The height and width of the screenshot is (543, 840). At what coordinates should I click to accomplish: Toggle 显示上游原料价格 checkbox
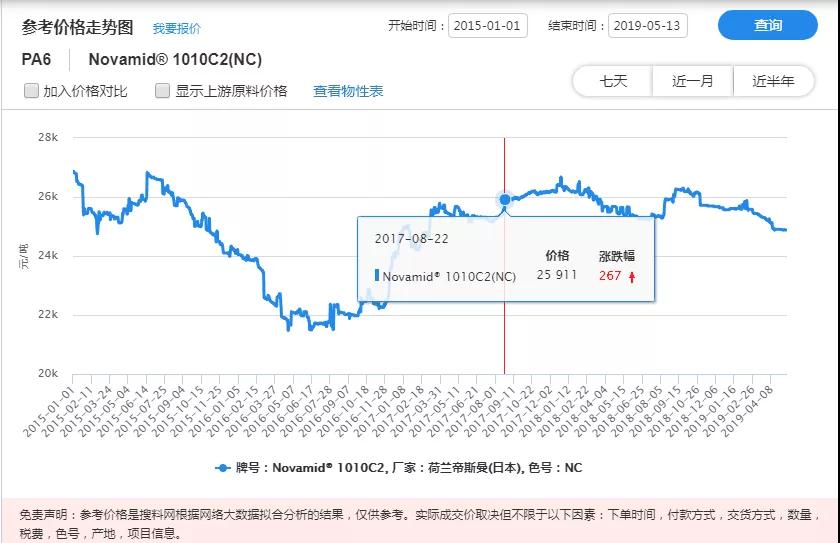162,91
